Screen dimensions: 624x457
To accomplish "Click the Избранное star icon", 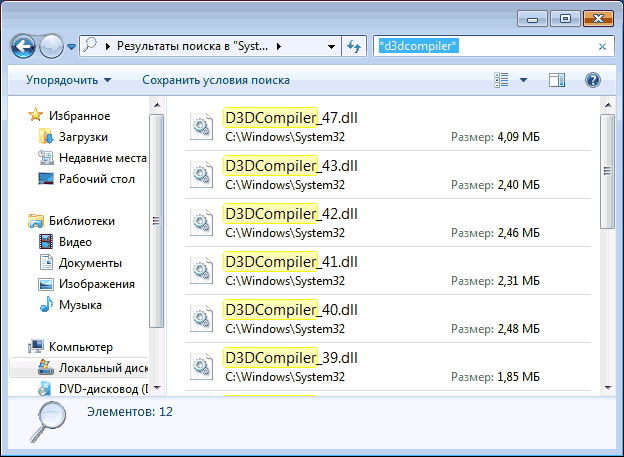I will (35, 115).
